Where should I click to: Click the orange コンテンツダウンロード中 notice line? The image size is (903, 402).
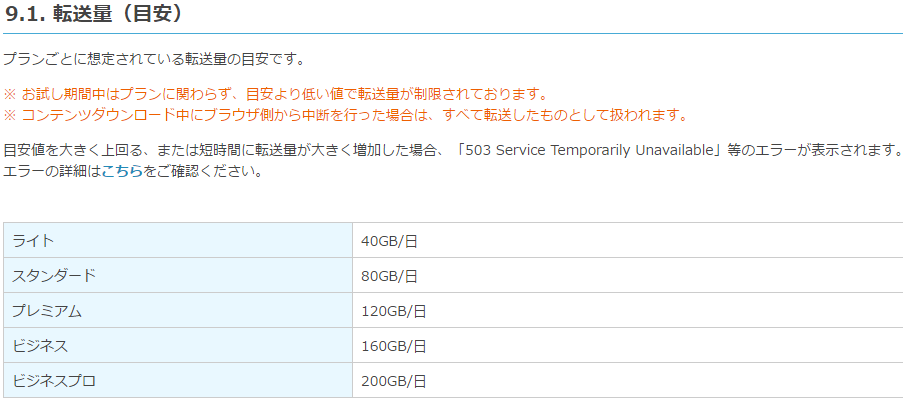[350, 114]
